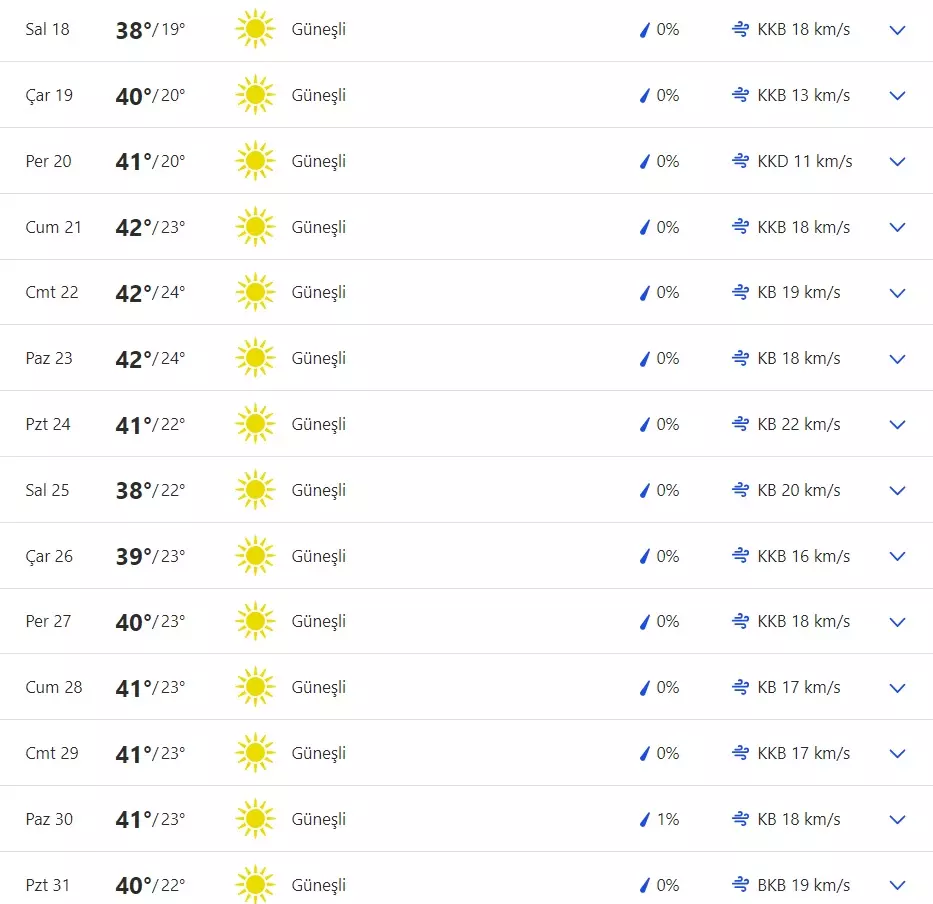Click the raindrop icon on Per 20 row
The height and width of the screenshot is (904, 933).
click(645, 162)
